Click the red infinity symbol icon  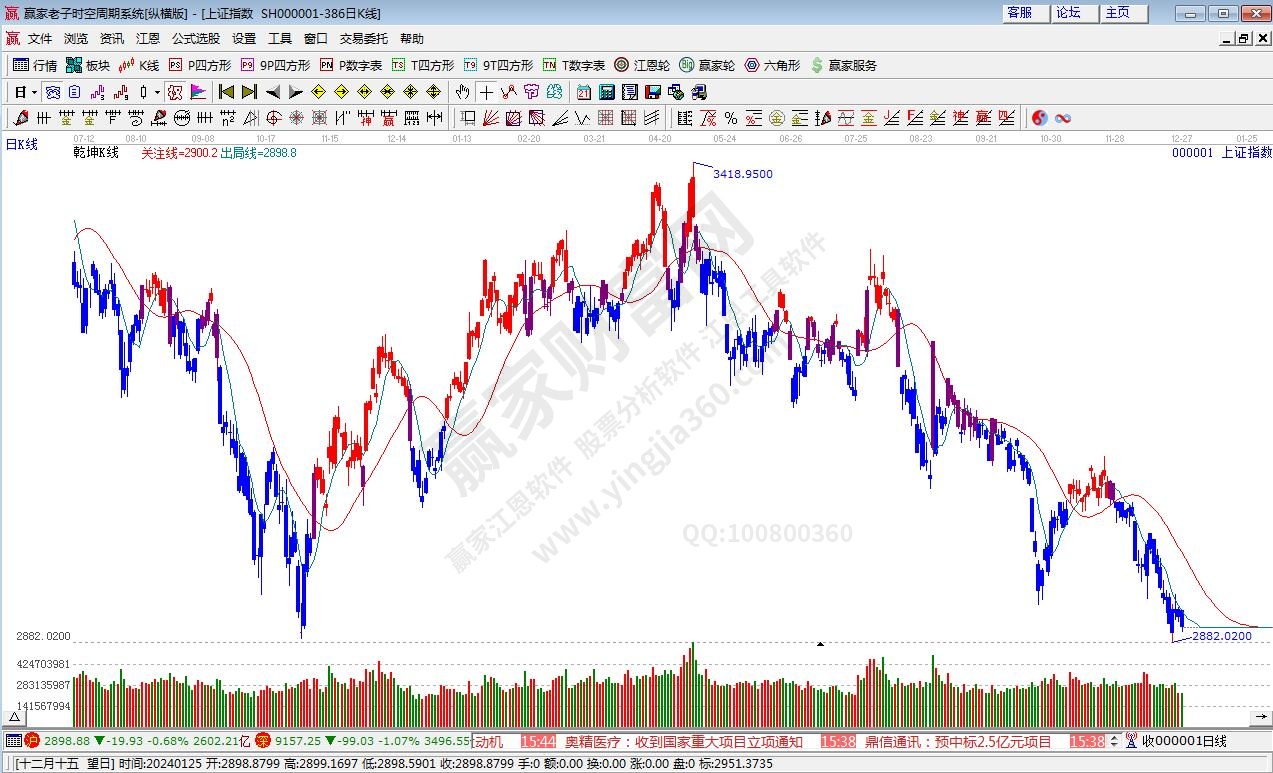[x=1062, y=118]
